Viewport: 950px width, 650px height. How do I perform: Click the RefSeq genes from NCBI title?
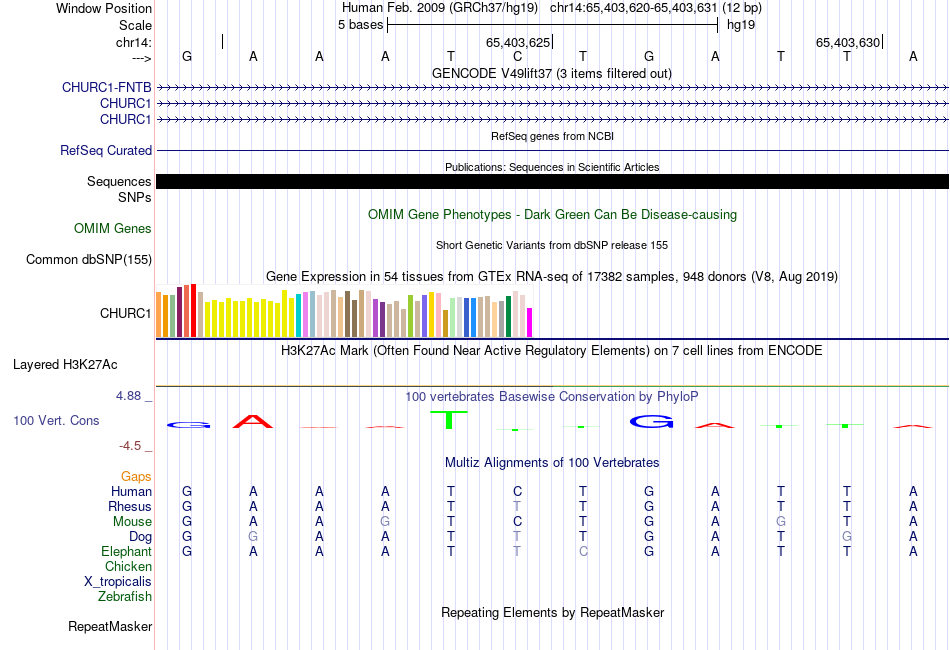[552, 136]
